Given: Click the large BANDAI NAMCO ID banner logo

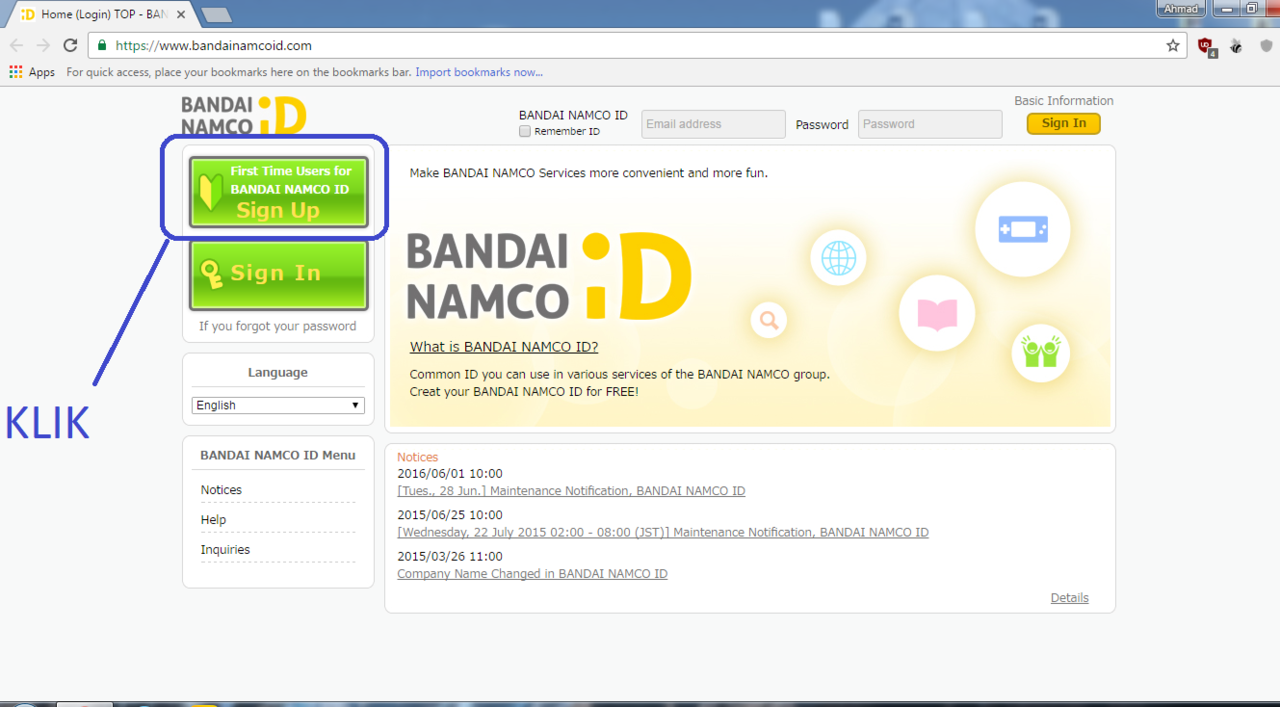Looking at the screenshot, I should pyautogui.click(x=549, y=275).
